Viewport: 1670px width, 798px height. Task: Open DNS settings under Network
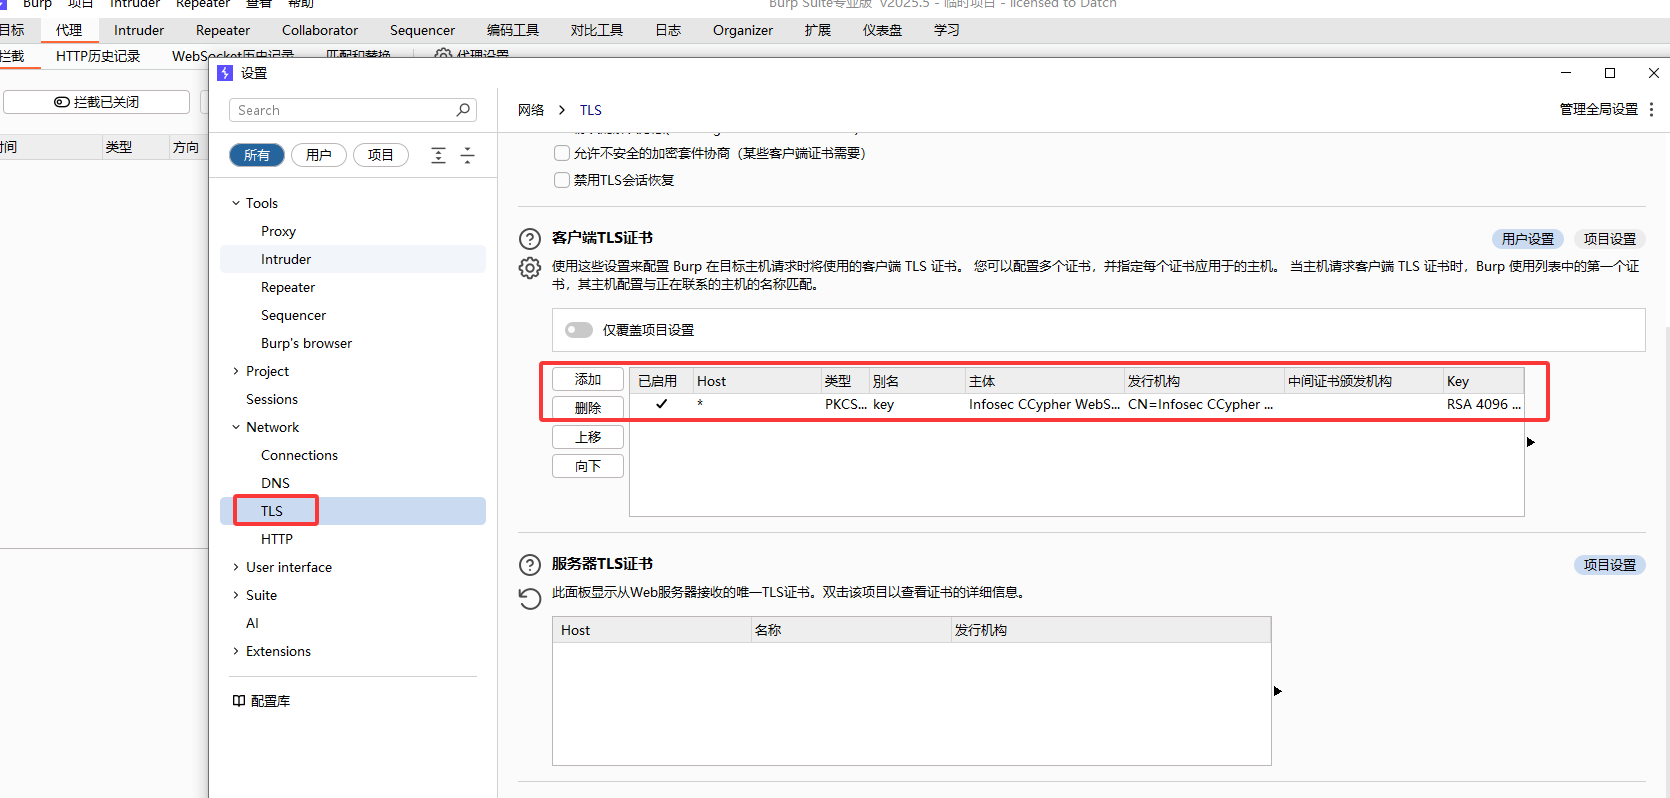coord(275,483)
